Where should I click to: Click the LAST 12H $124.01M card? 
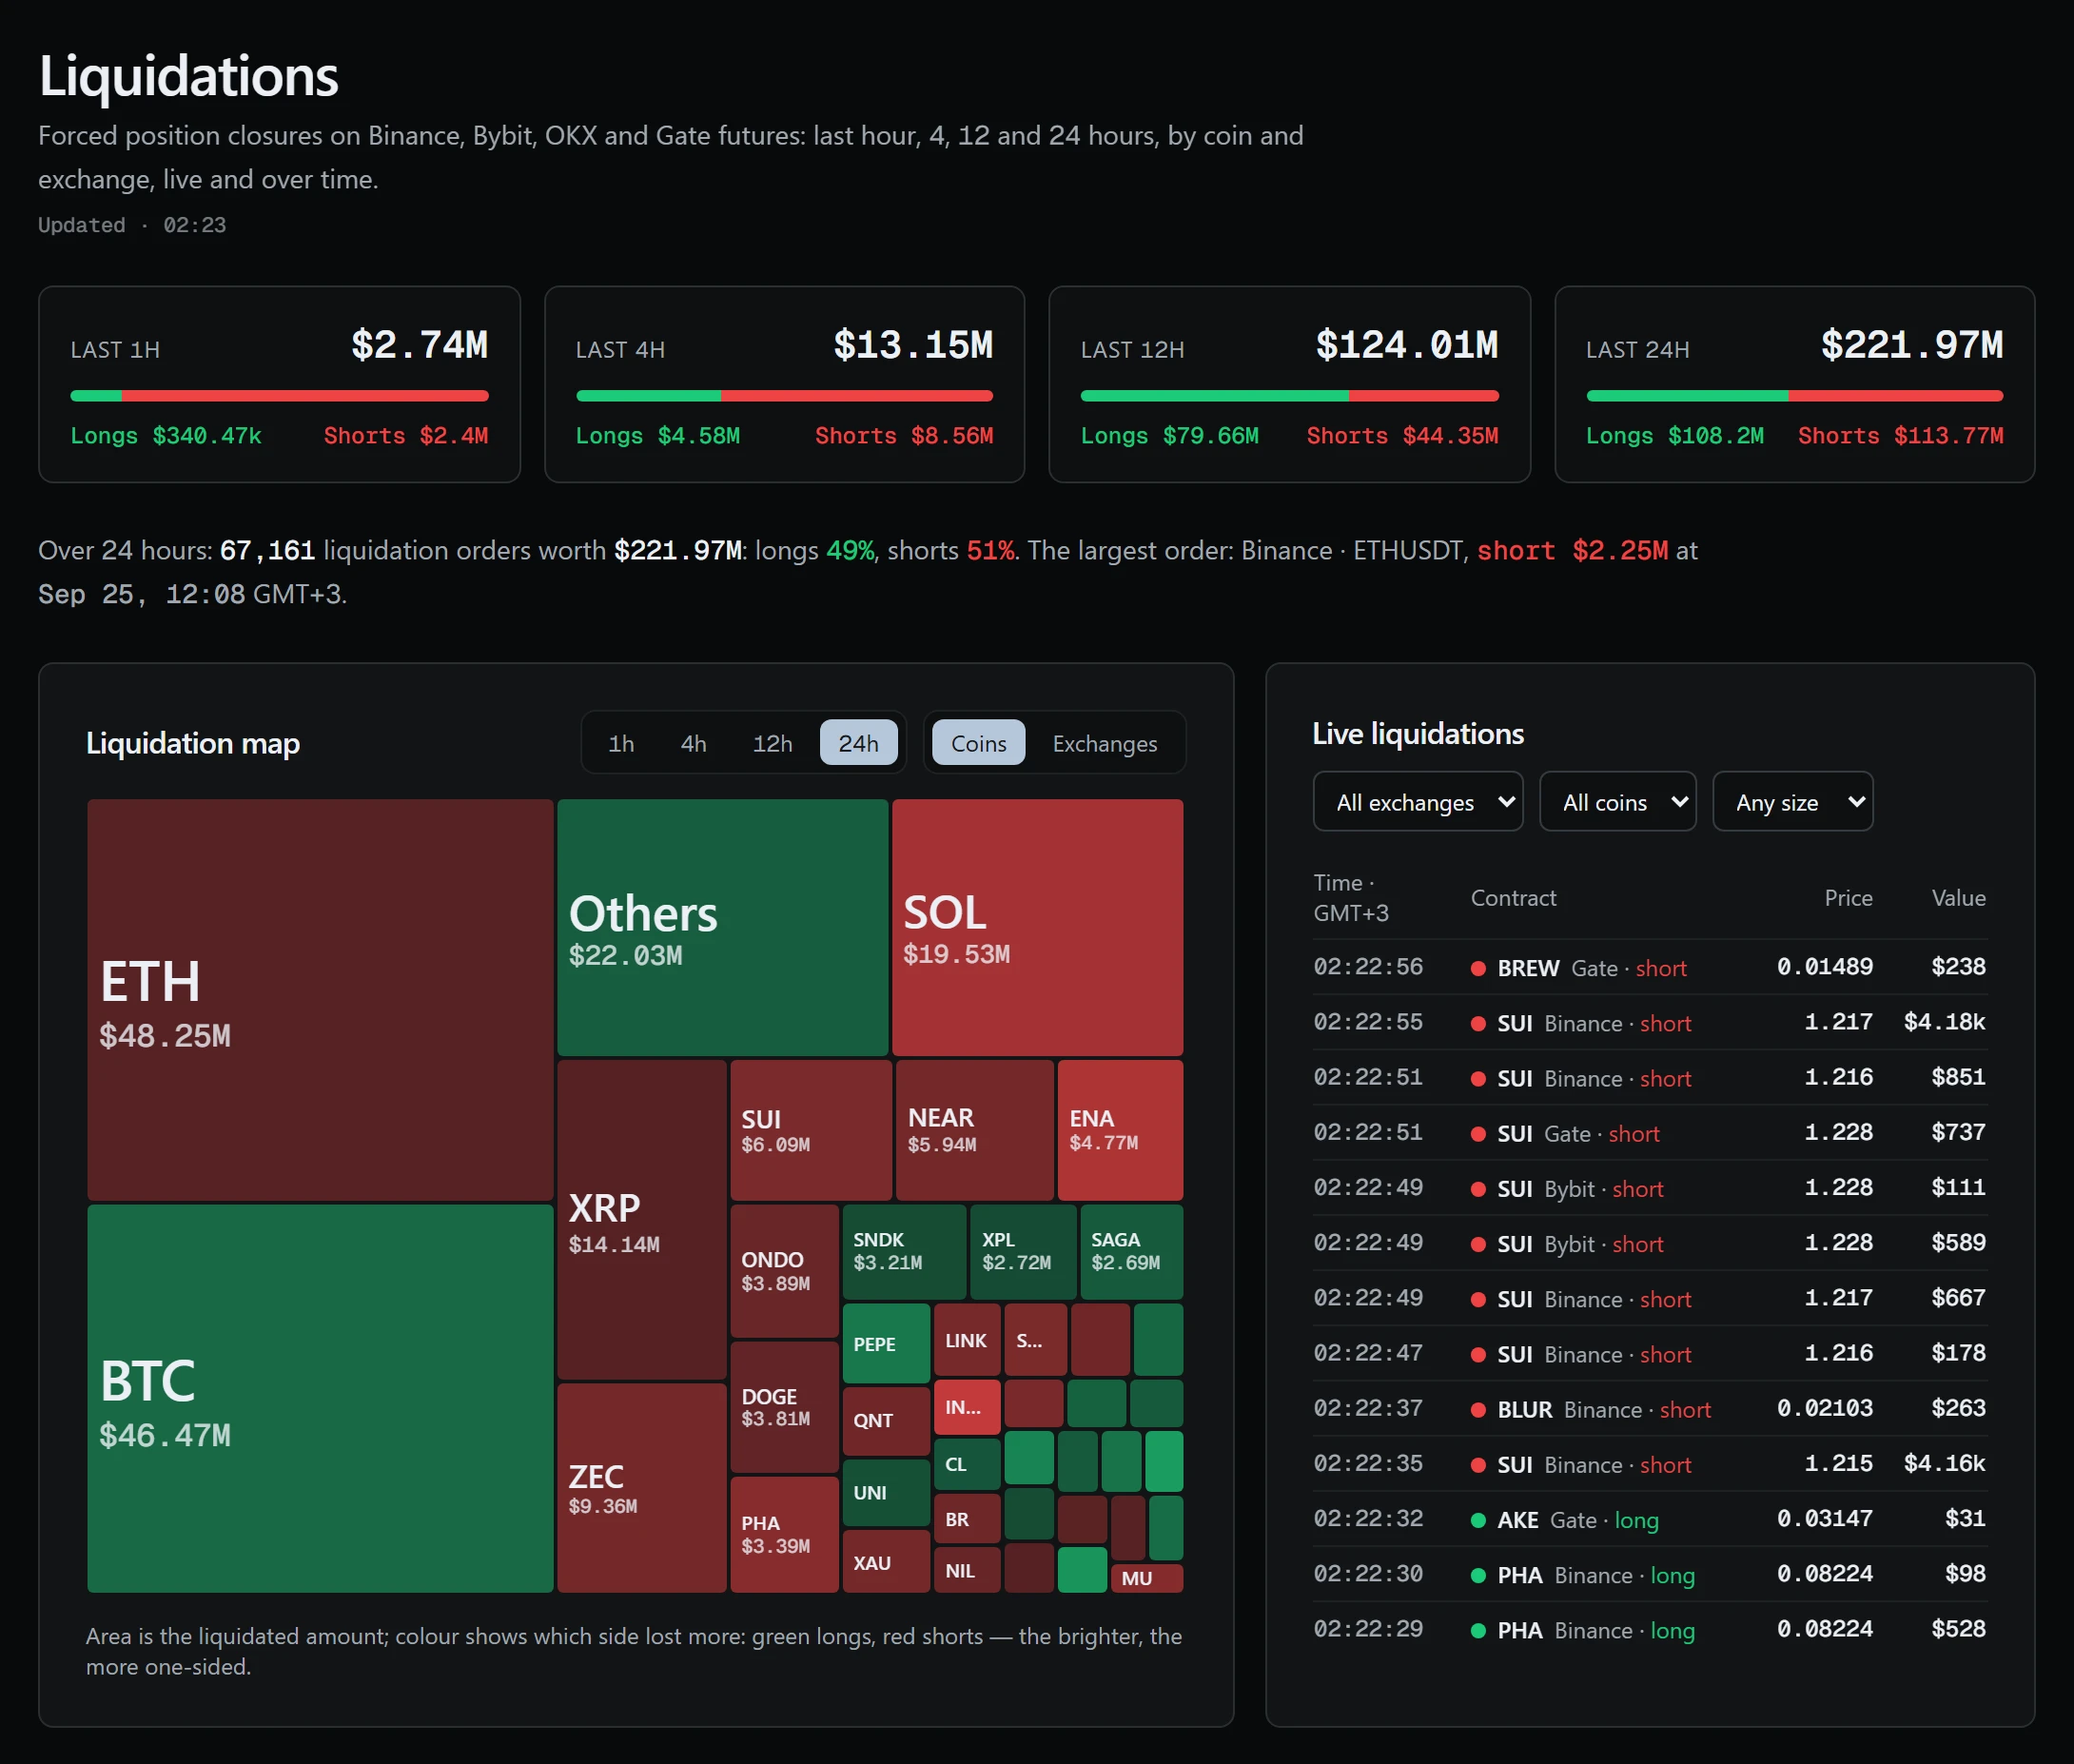click(x=1289, y=384)
